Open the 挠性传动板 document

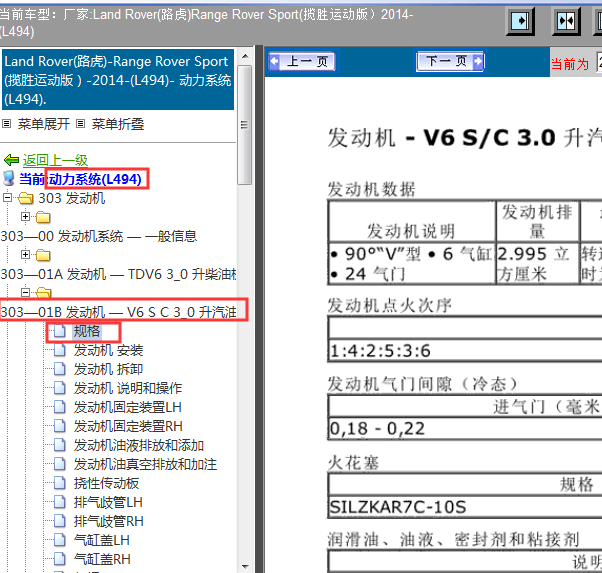[x=106, y=484]
